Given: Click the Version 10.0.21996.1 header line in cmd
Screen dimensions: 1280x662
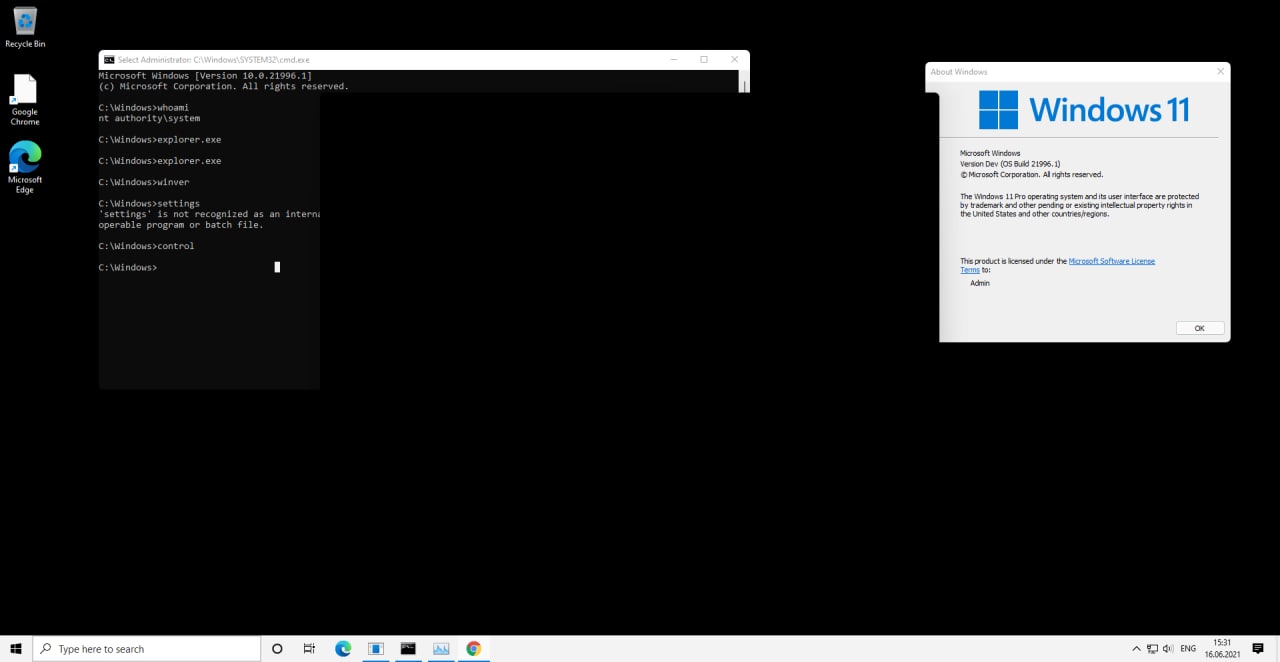Looking at the screenshot, I should [205, 76].
